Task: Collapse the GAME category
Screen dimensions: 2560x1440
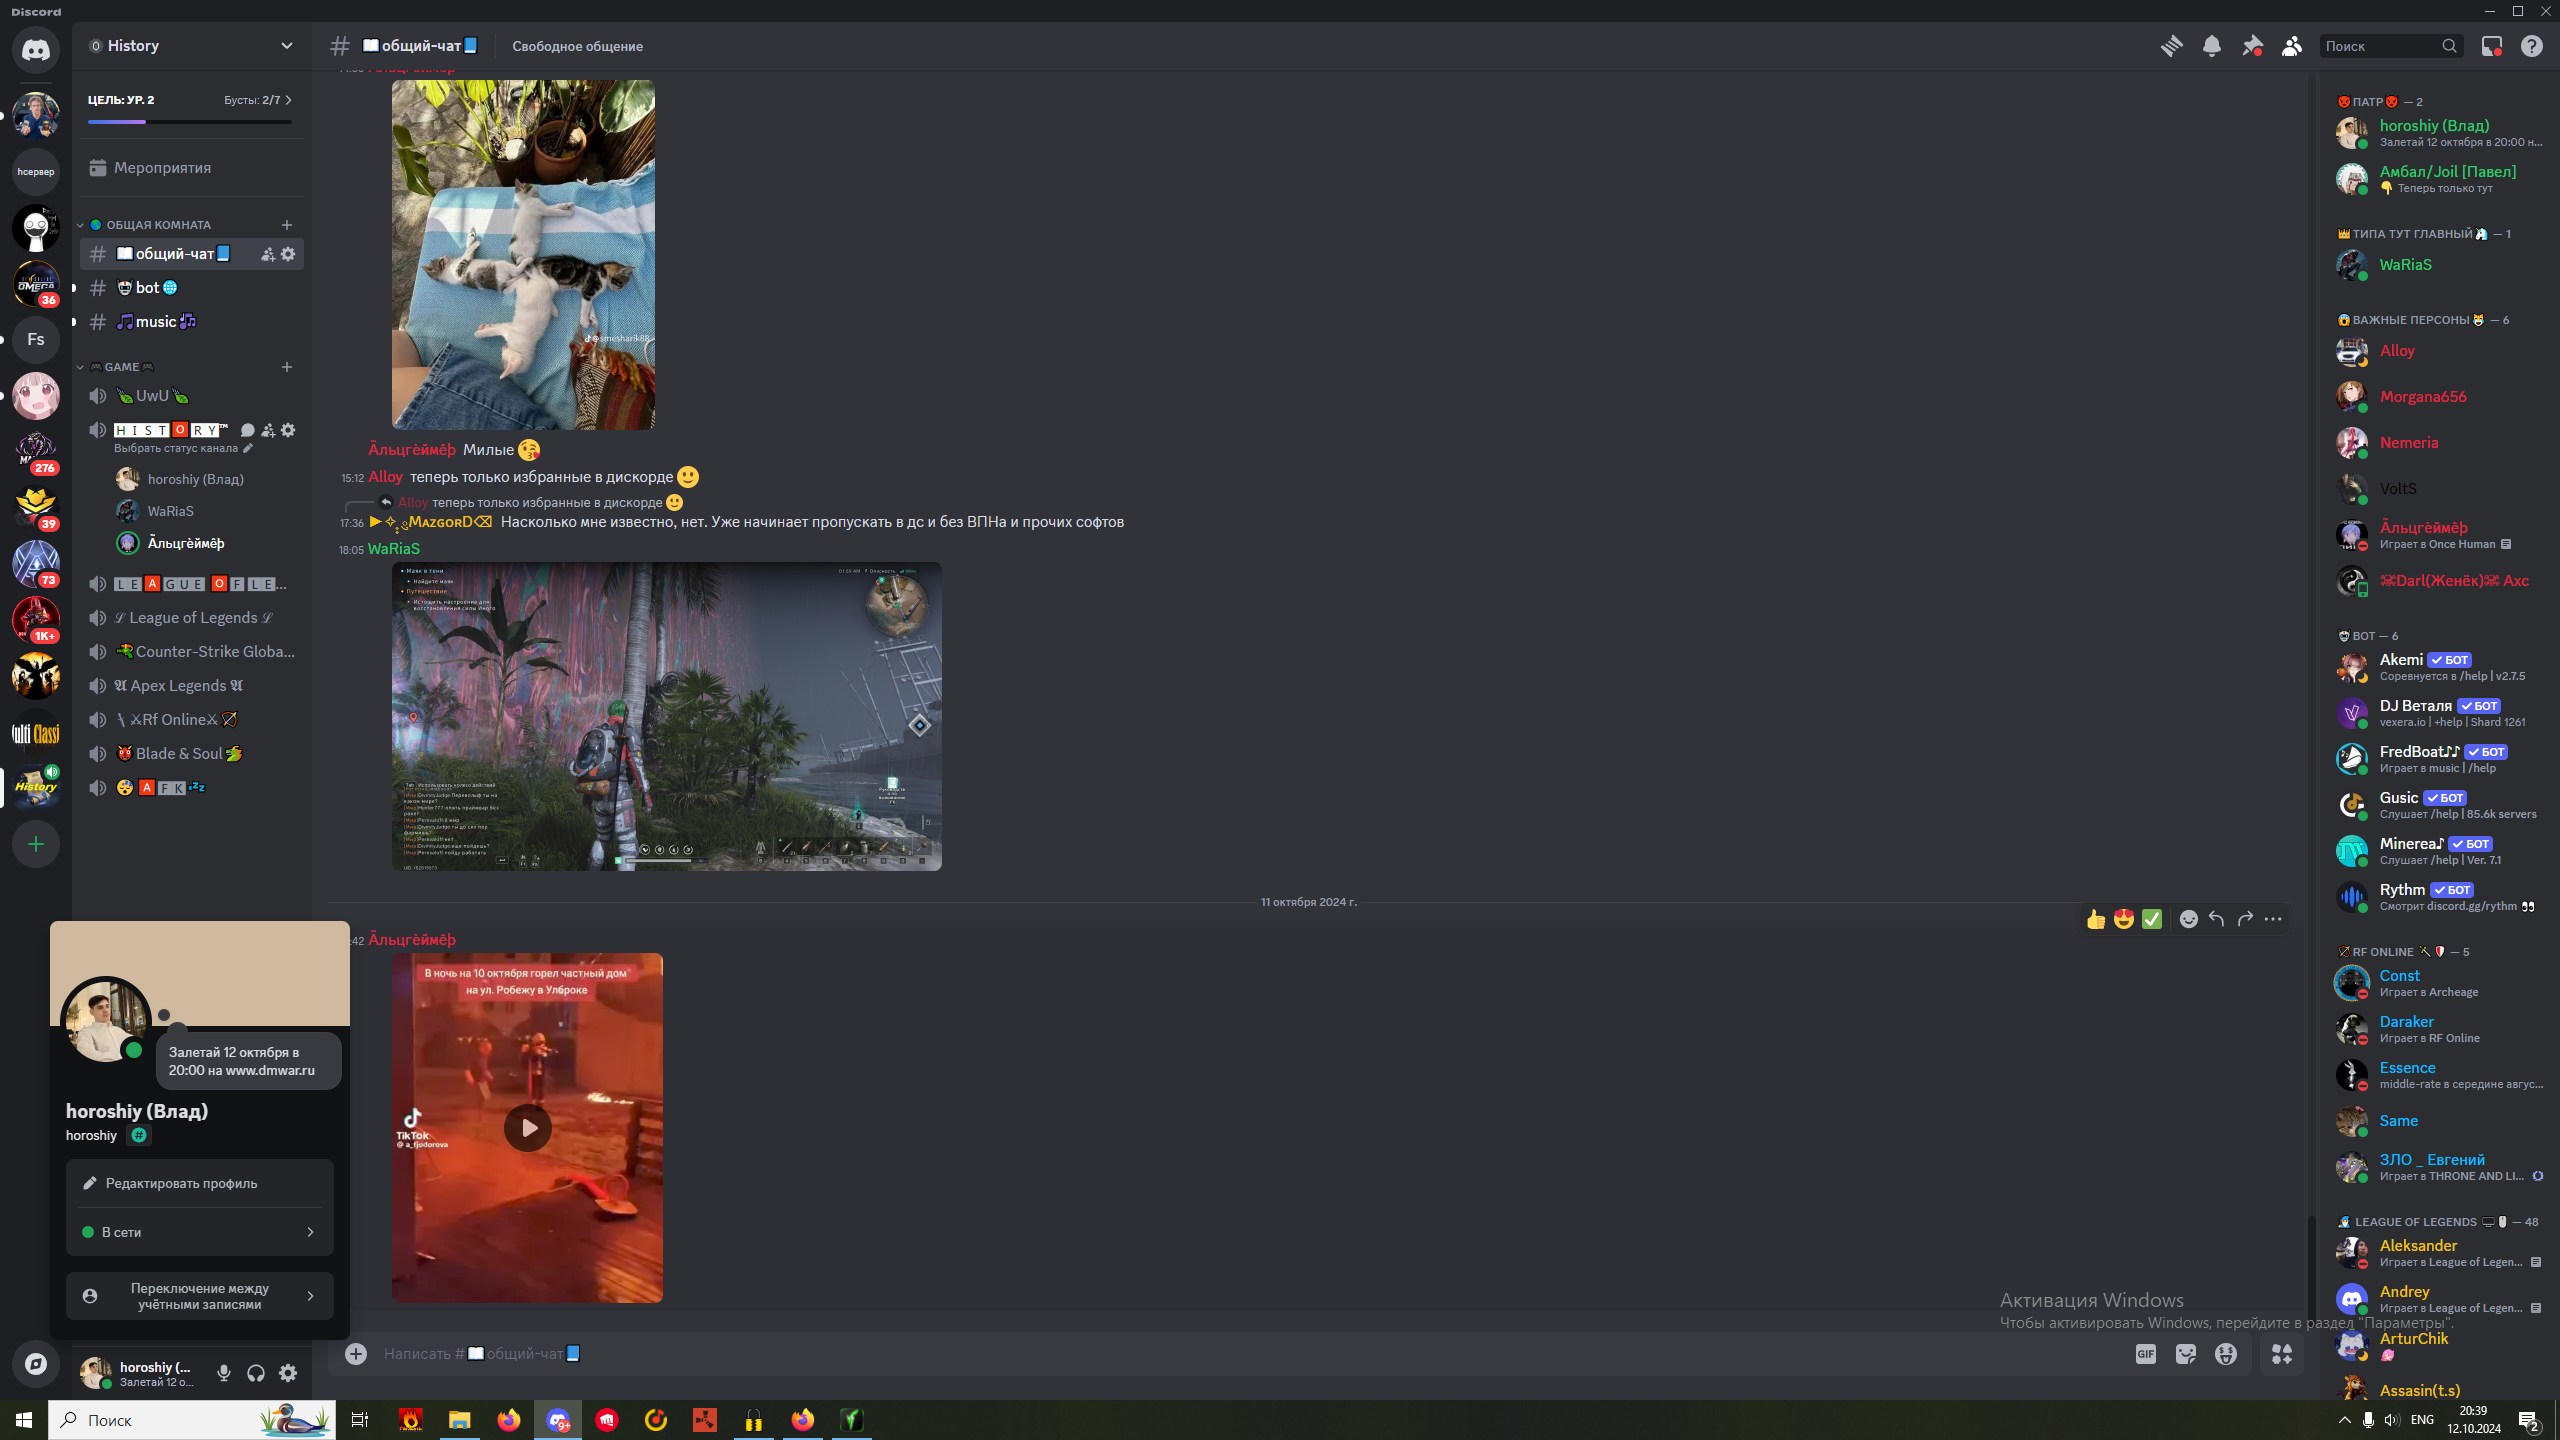Action: [116, 367]
